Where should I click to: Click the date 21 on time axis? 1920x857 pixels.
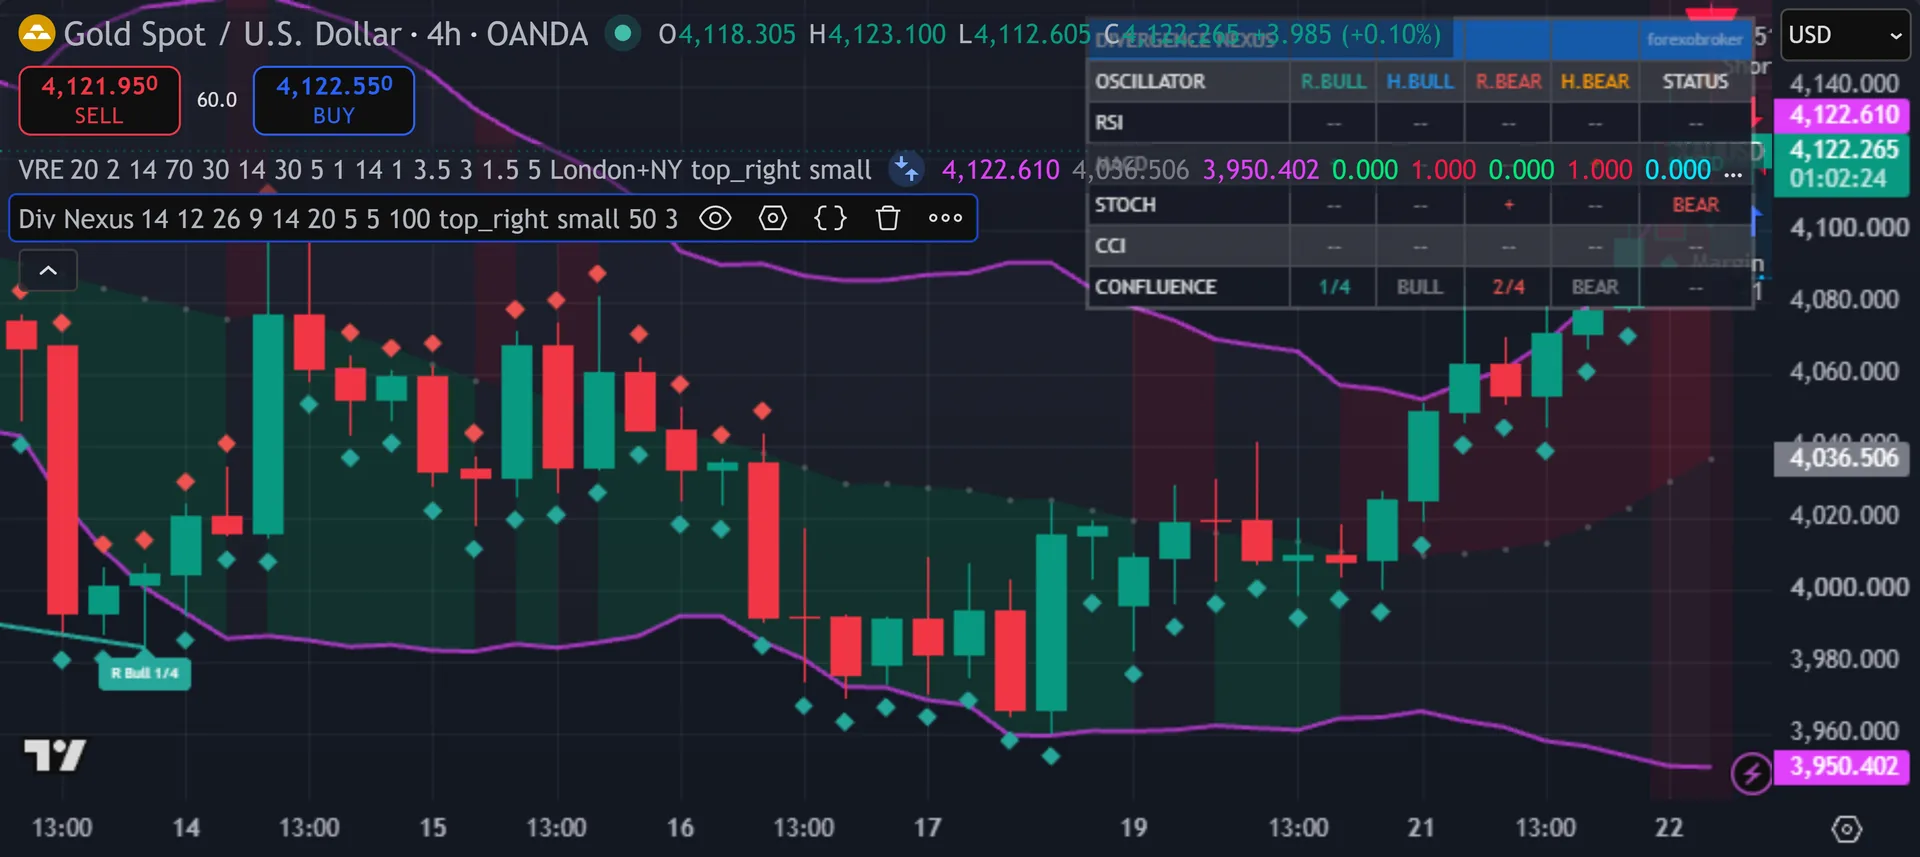(x=1421, y=828)
